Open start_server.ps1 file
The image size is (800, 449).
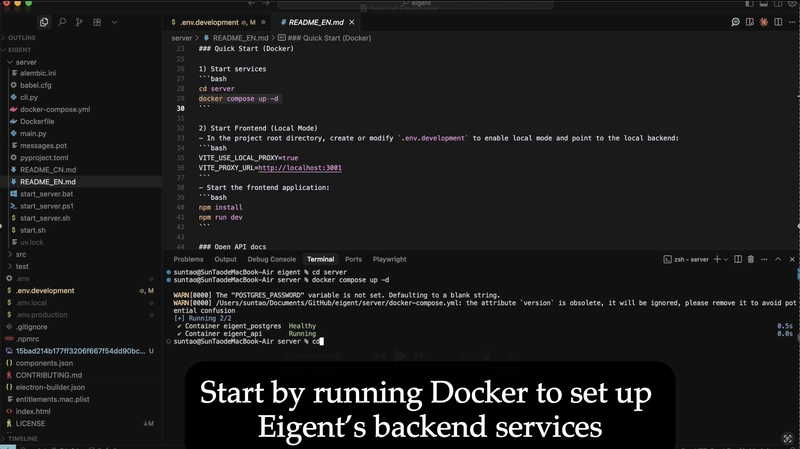pos(46,206)
